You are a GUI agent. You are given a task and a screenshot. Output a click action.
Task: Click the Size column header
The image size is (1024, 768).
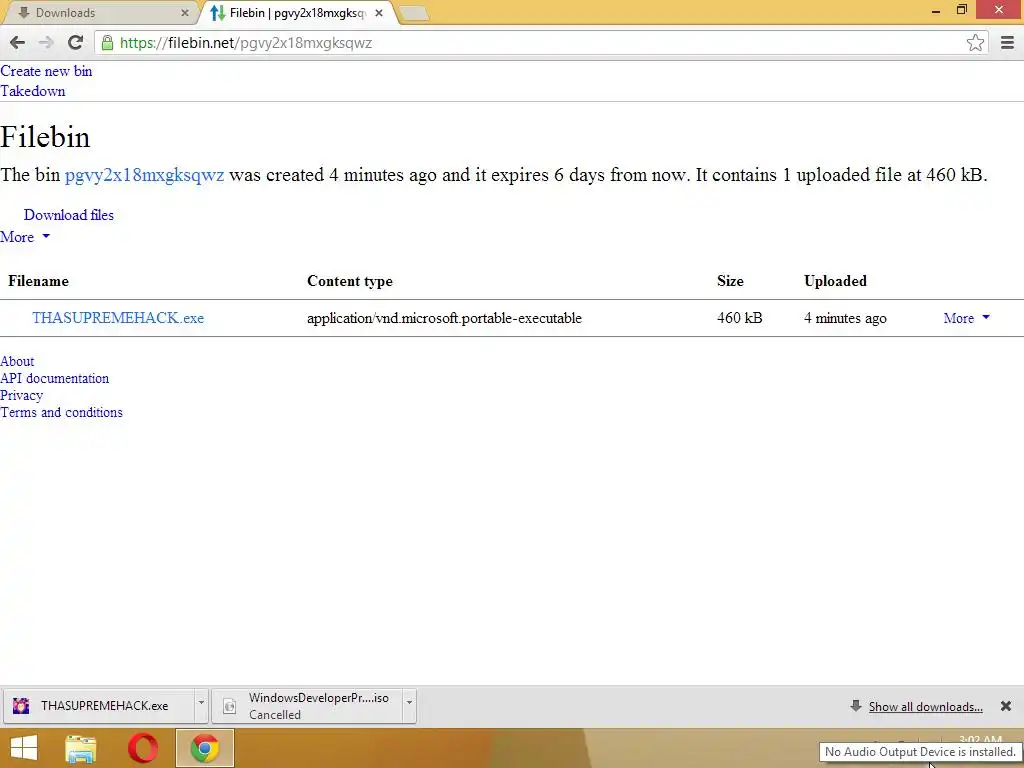pos(730,281)
